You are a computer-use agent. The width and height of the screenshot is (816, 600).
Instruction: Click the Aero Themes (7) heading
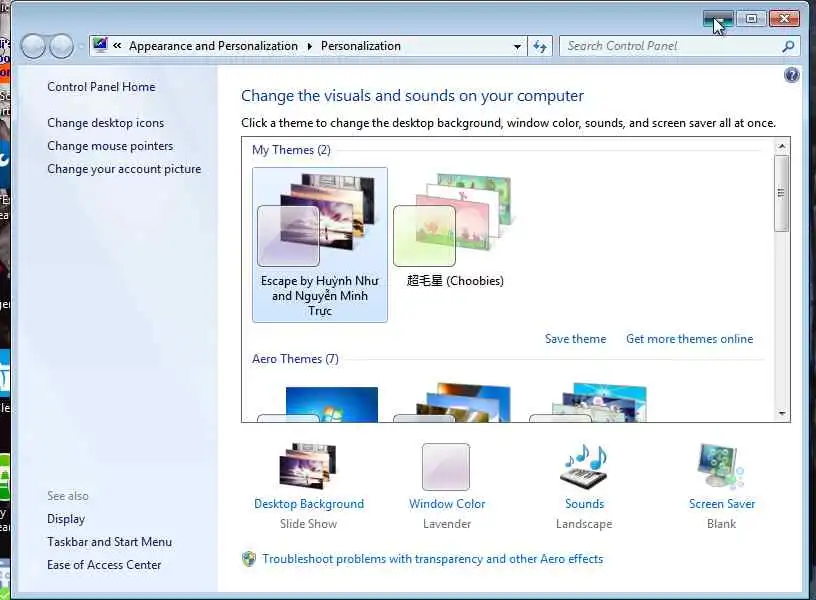tap(295, 359)
